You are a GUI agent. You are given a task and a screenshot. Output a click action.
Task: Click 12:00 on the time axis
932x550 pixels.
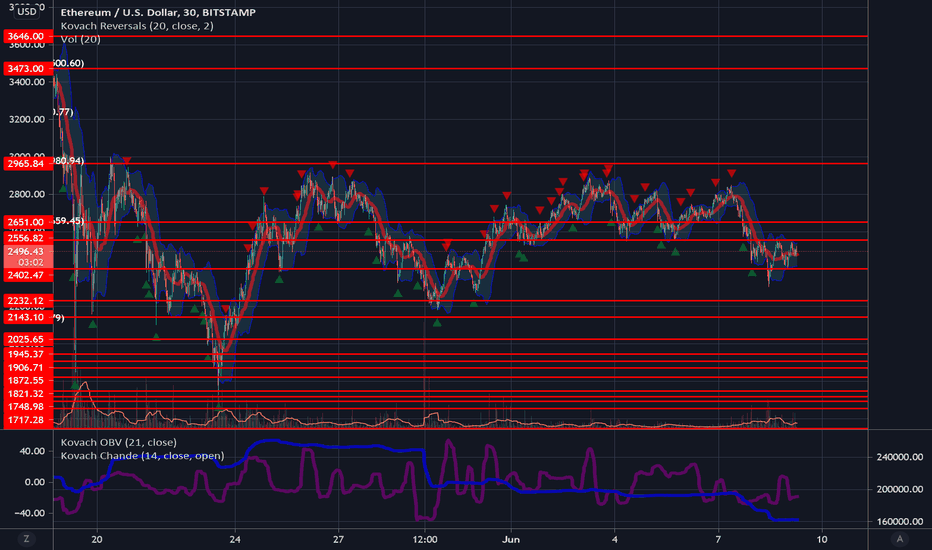coord(425,539)
